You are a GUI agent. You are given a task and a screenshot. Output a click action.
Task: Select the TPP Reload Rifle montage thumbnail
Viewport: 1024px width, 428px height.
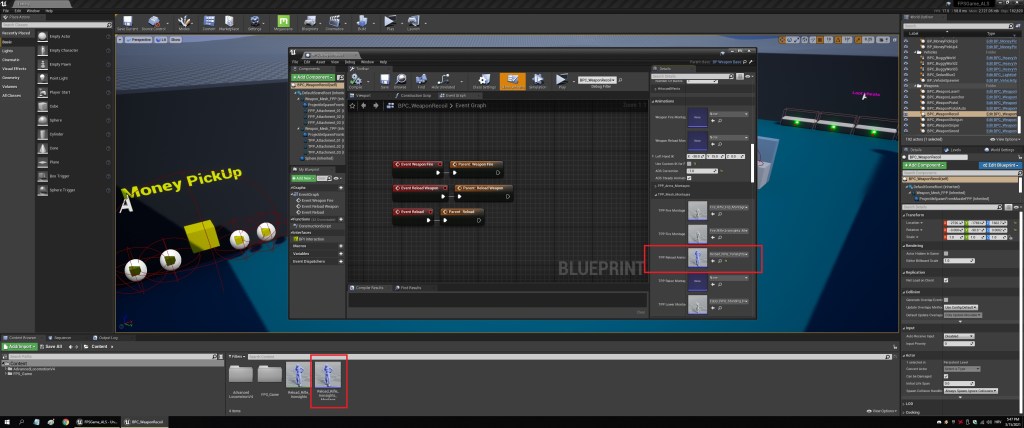coord(695,257)
